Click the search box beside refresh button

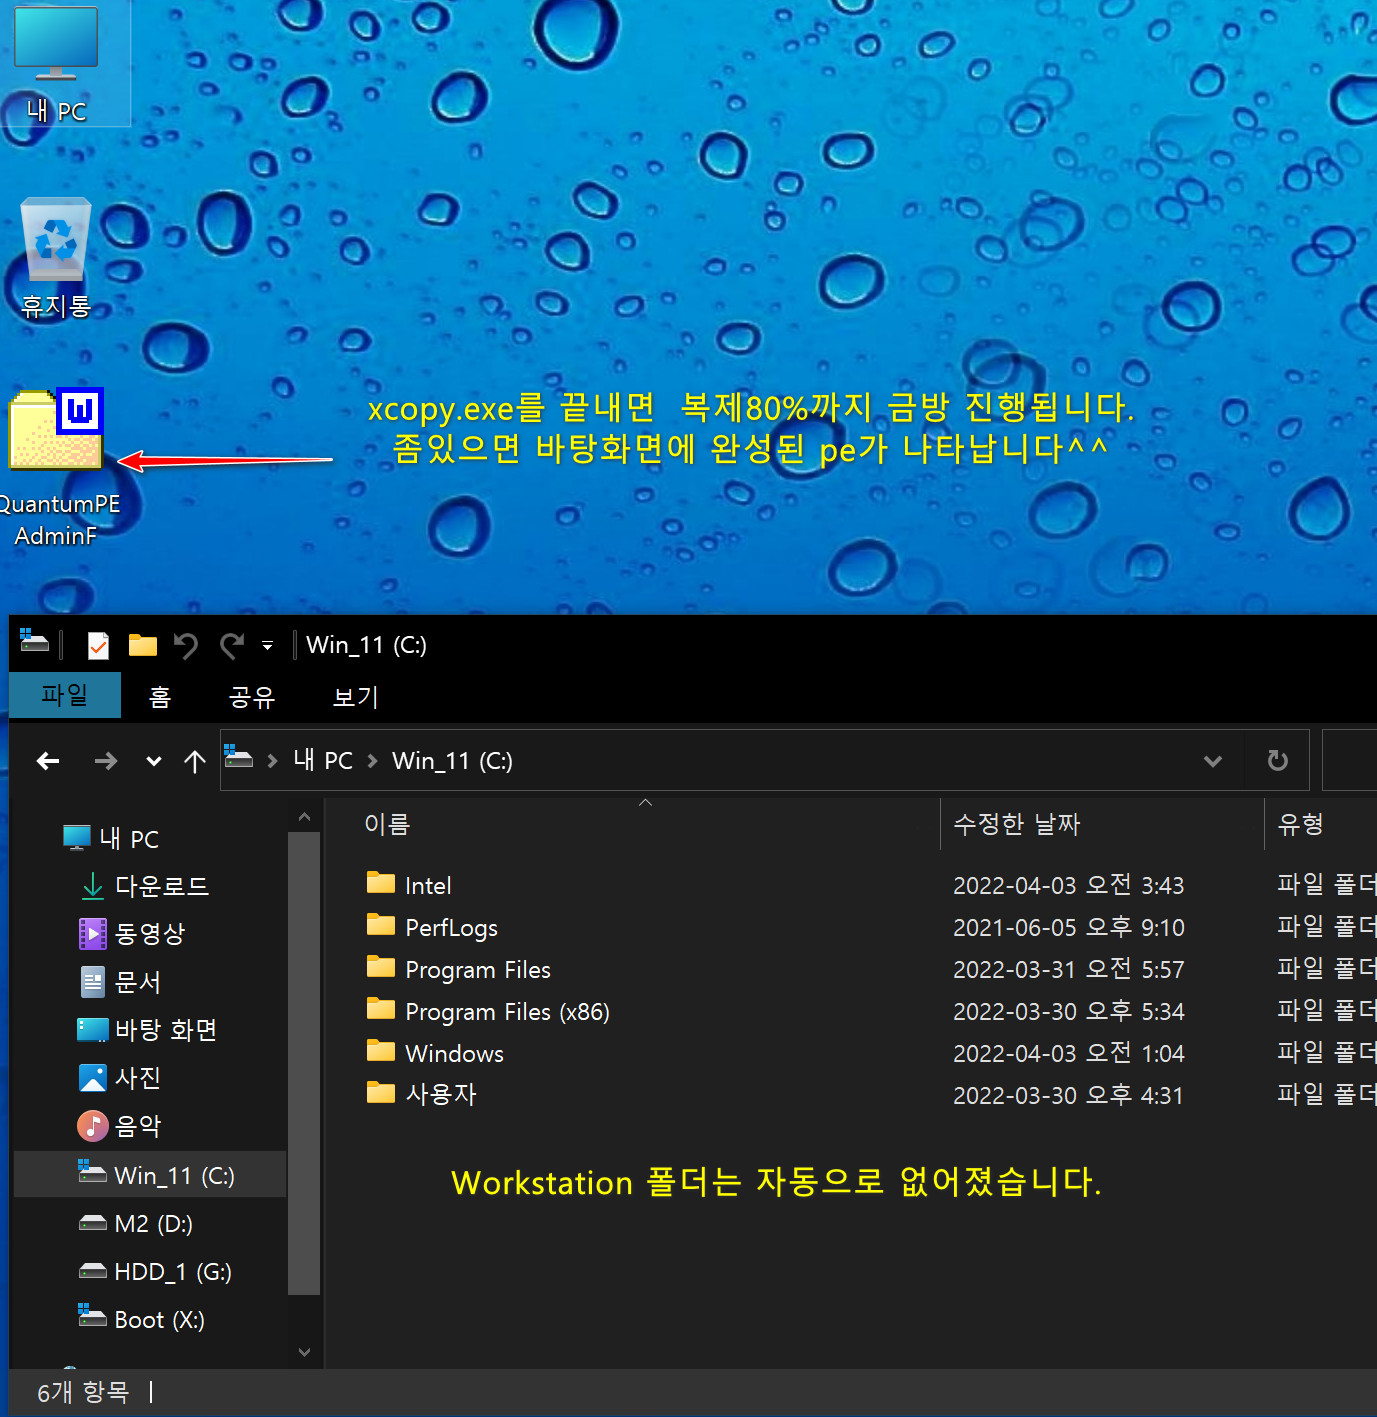click(1350, 761)
